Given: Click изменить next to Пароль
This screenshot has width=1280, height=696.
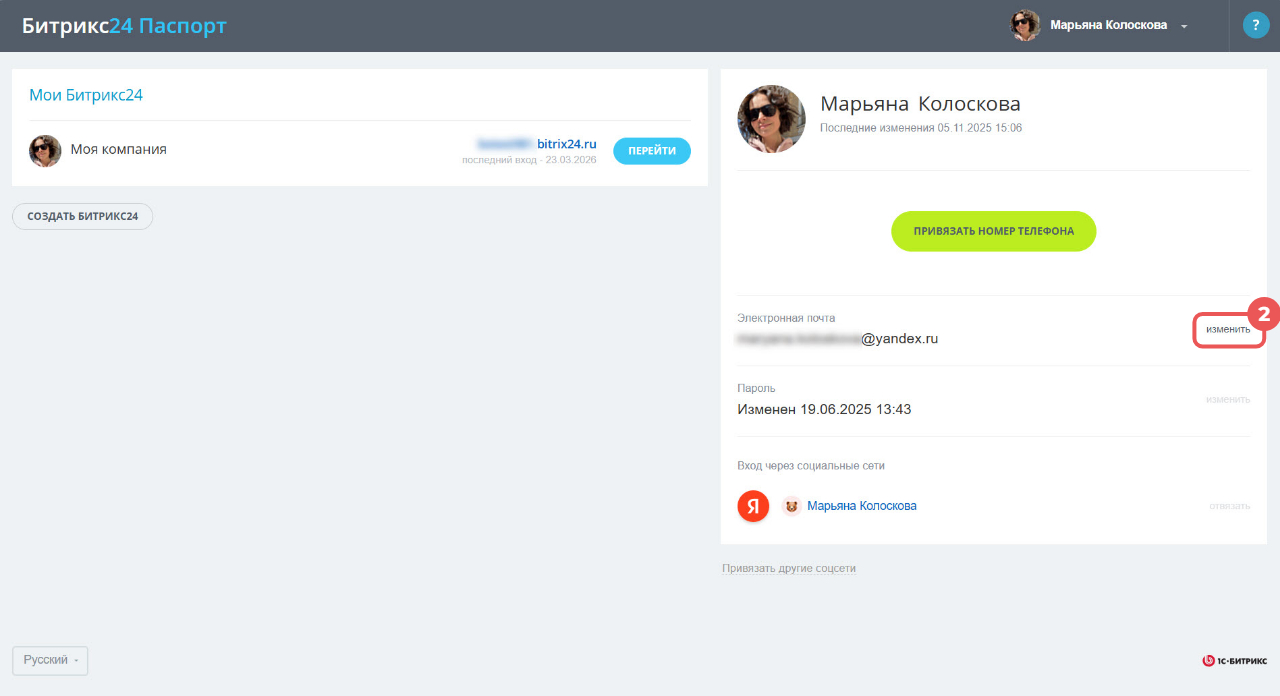Looking at the screenshot, I should tap(1228, 399).
